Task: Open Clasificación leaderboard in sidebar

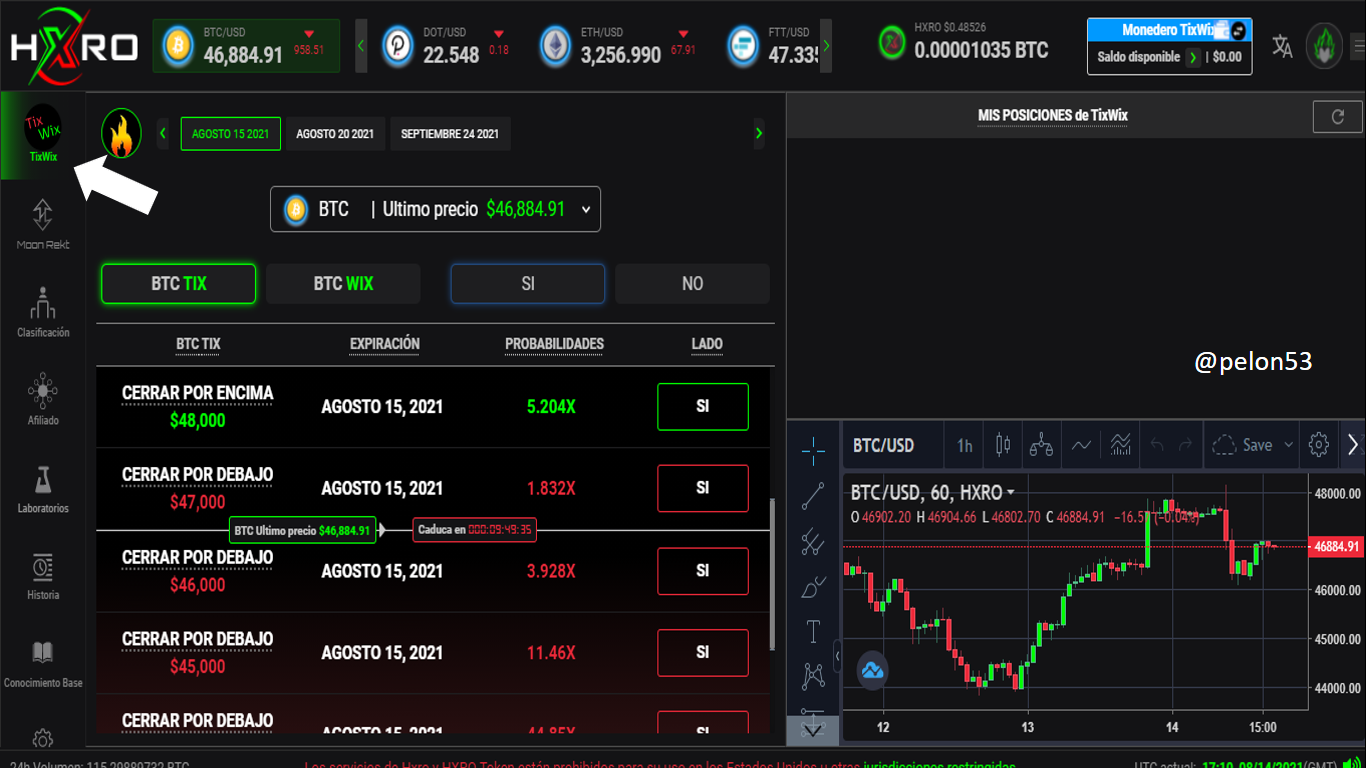Action: click(42, 311)
